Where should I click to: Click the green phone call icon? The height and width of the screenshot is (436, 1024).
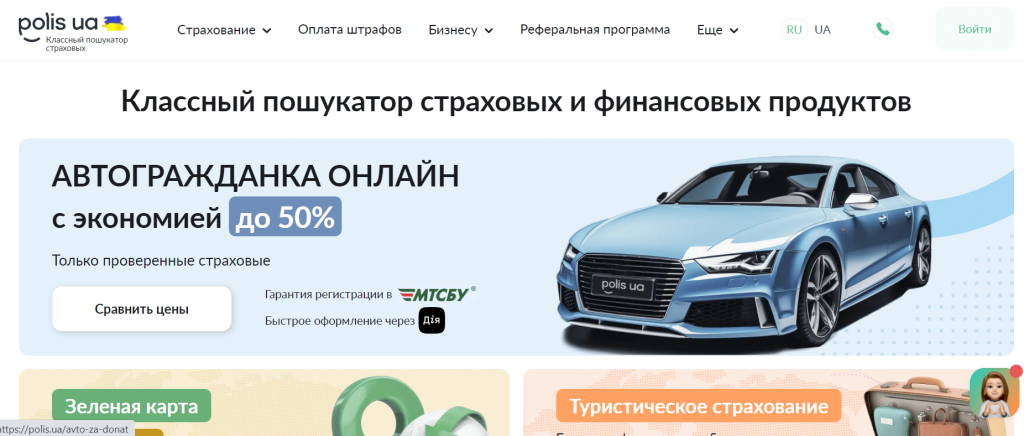[x=882, y=29]
